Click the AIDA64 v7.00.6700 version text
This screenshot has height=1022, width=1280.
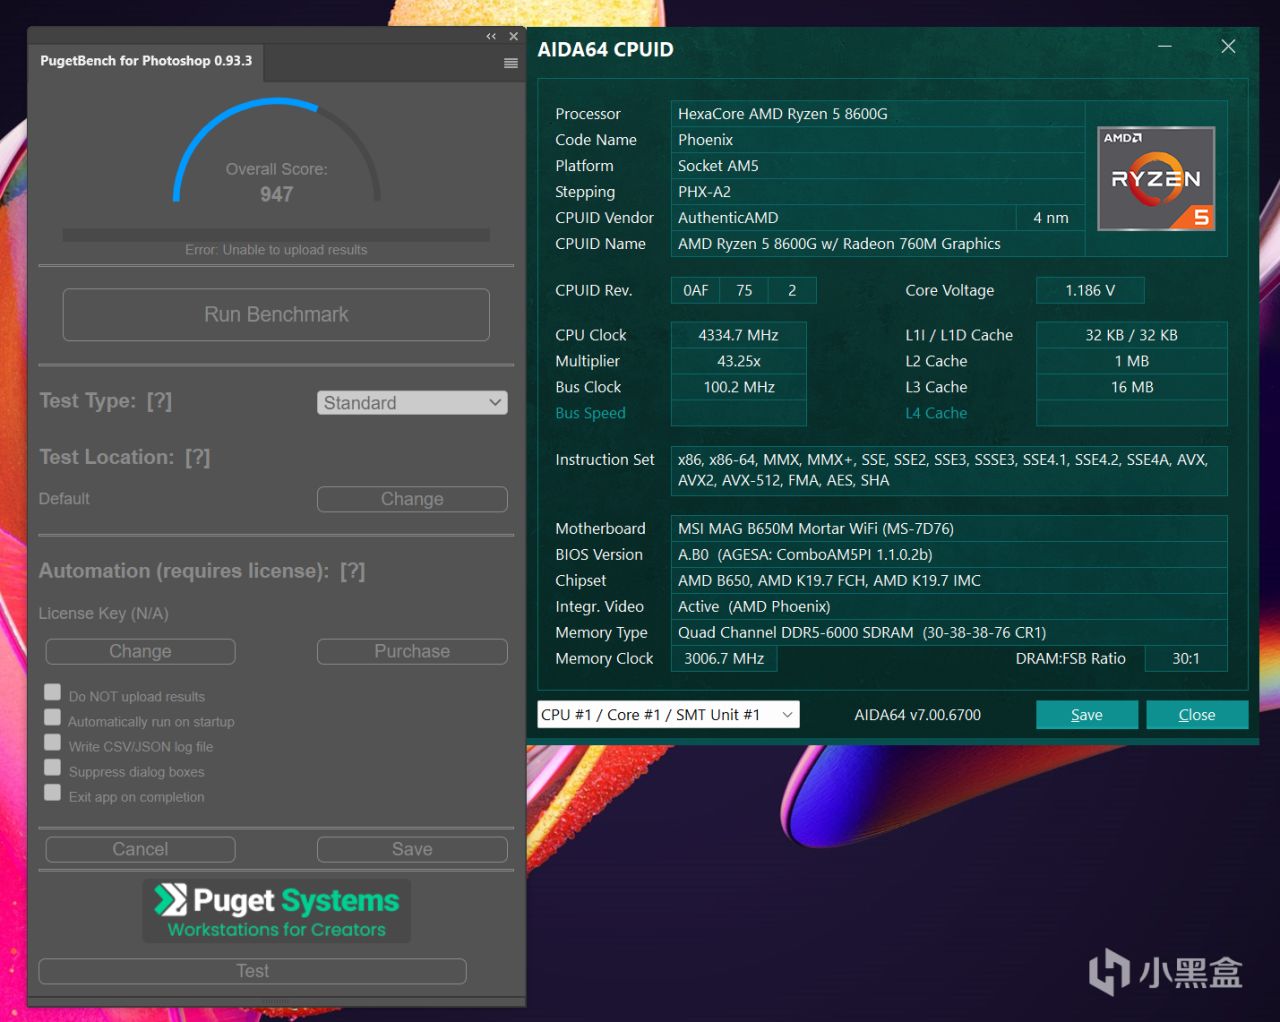(917, 715)
